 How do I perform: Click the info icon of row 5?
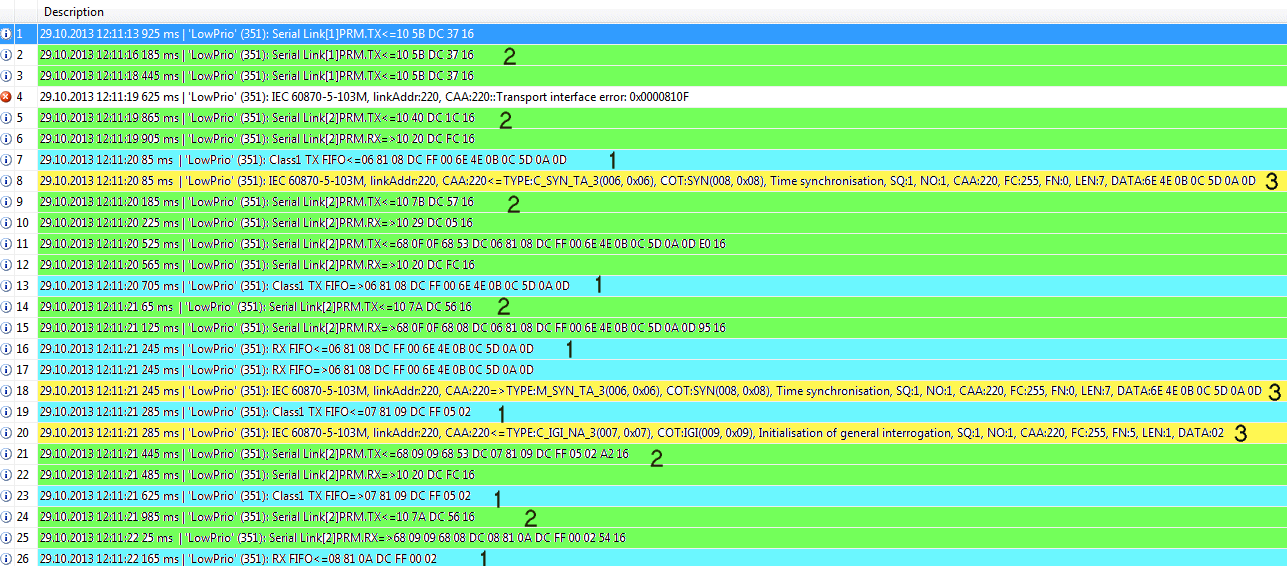tap(7, 118)
